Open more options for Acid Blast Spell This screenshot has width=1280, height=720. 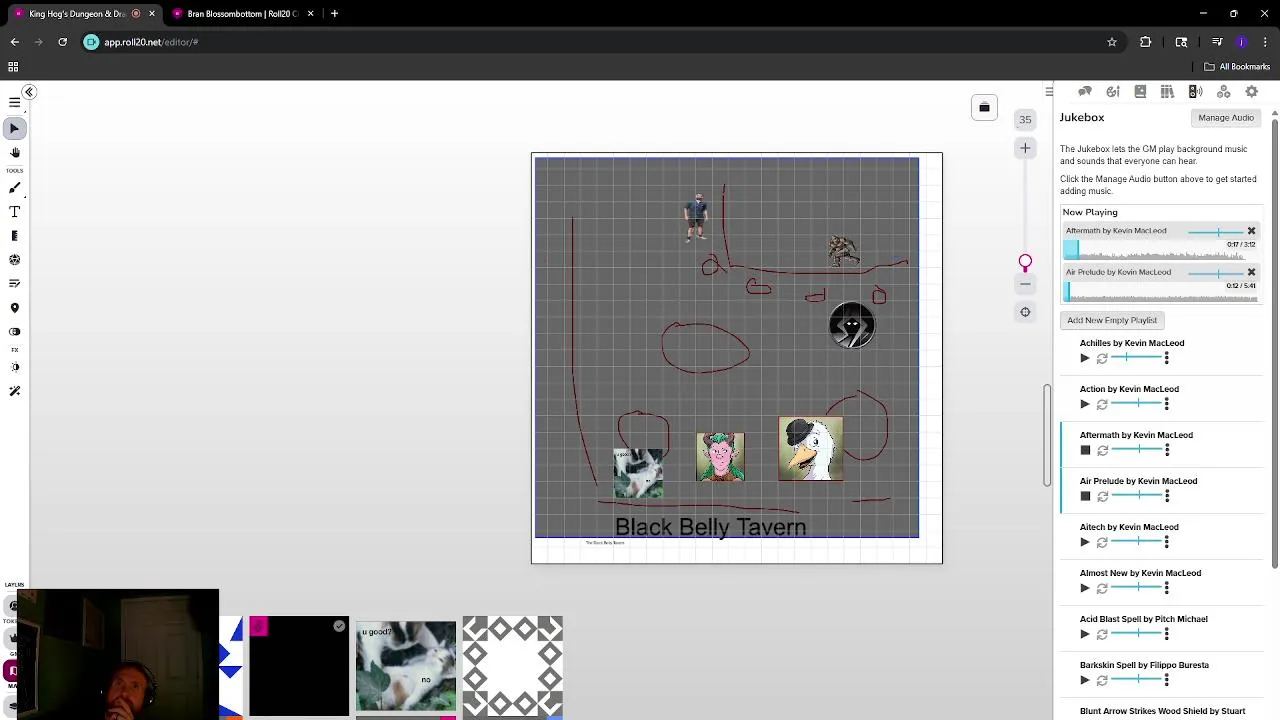[1166, 634]
